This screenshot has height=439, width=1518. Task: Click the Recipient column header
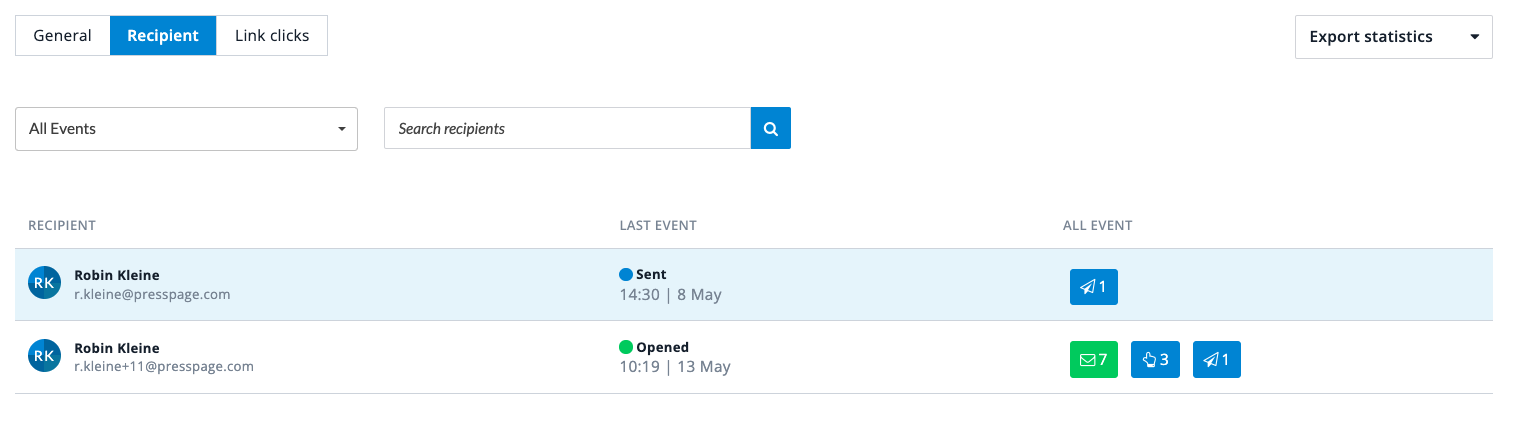click(62, 226)
